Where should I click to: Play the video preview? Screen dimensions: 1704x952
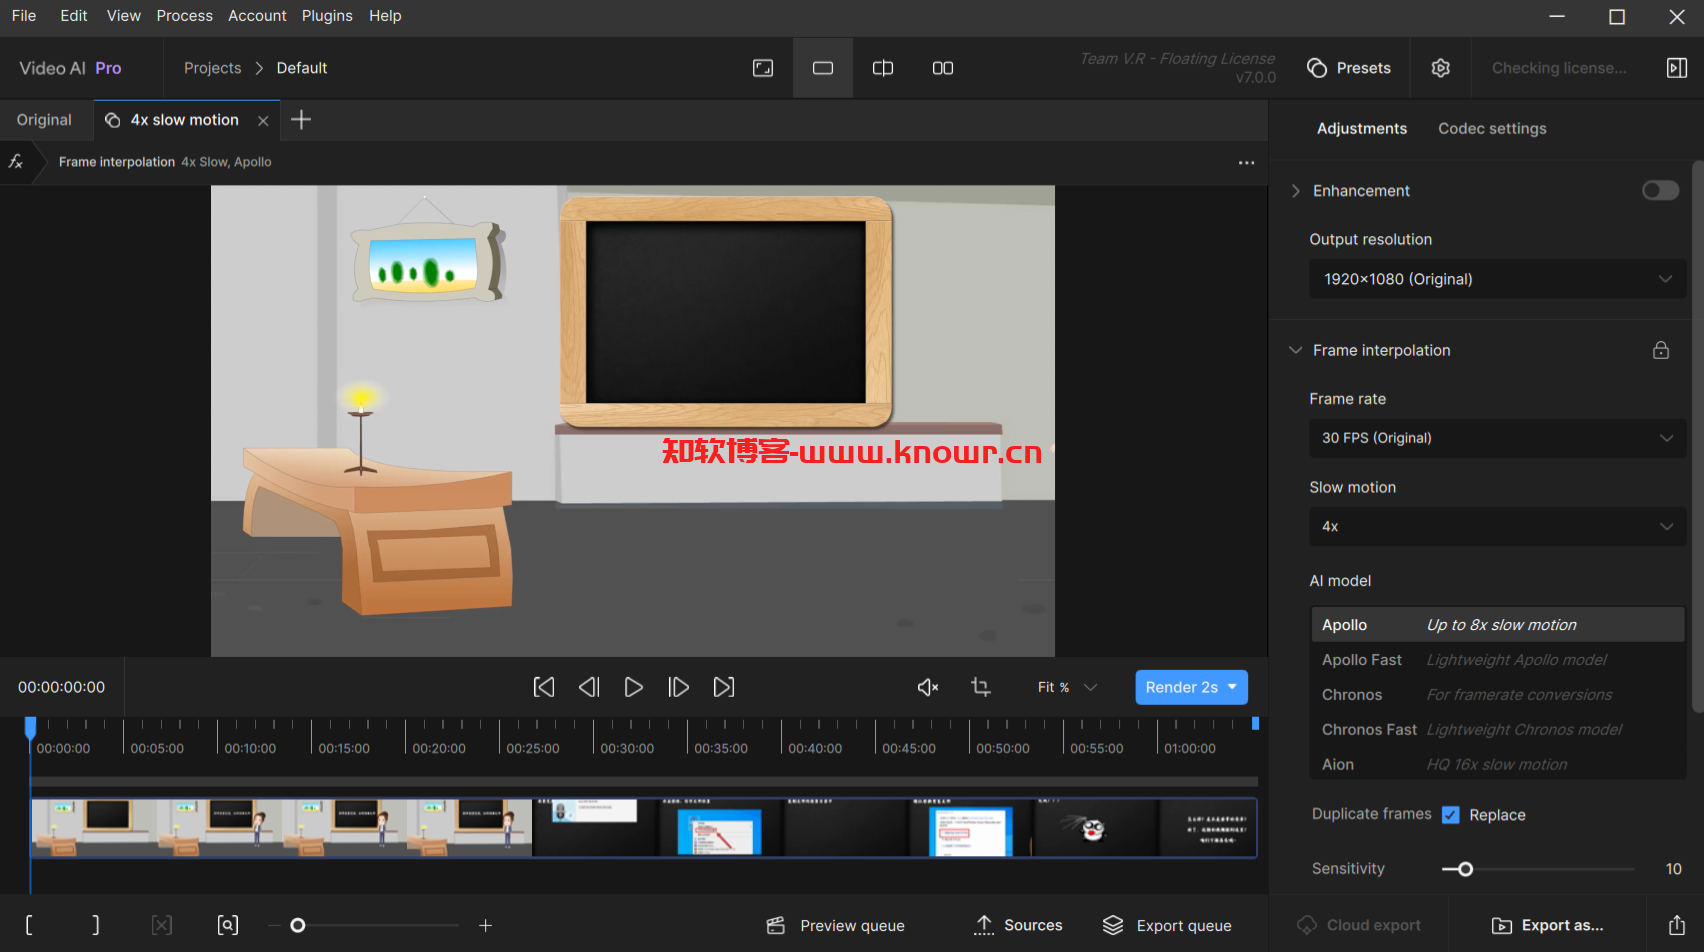(634, 687)
